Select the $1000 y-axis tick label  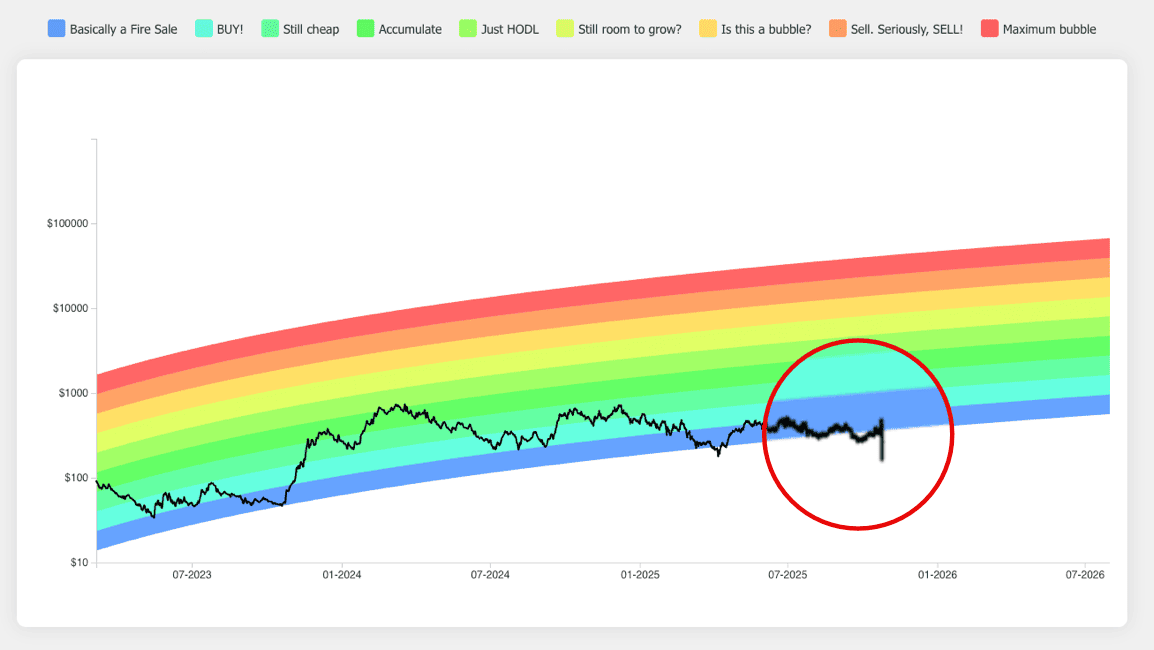pyautogui.click(x=72, y=393)
